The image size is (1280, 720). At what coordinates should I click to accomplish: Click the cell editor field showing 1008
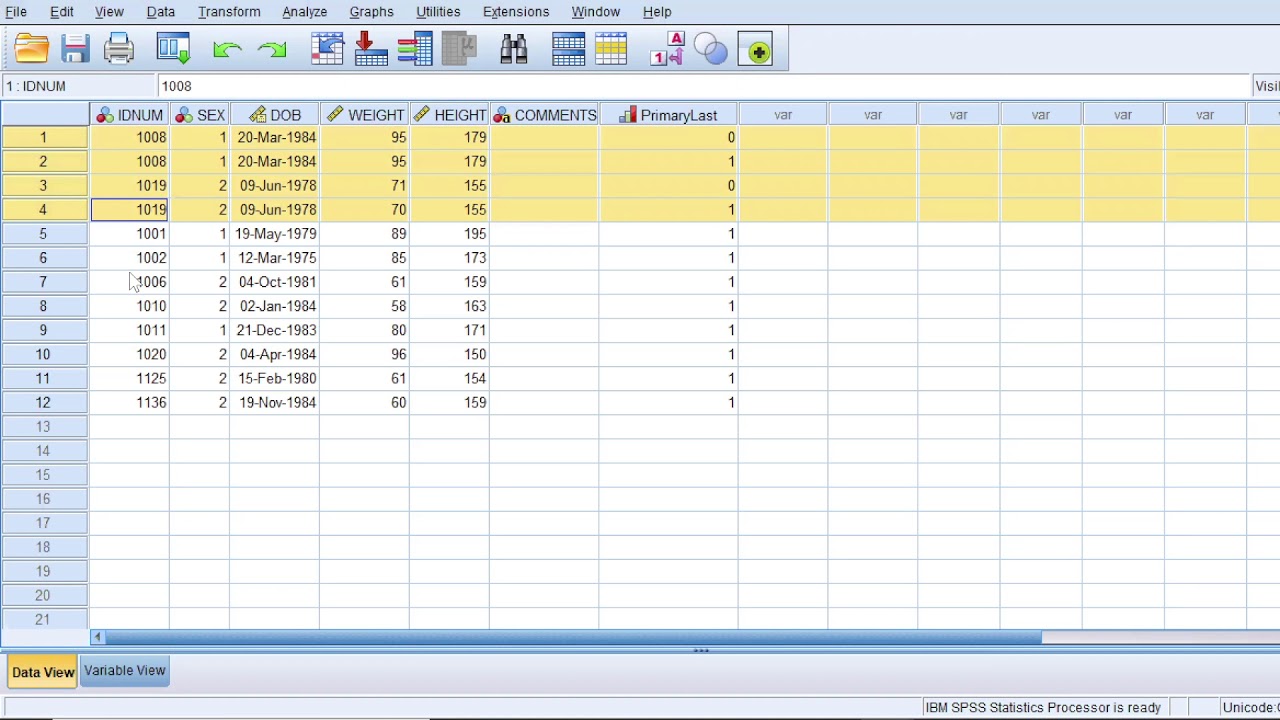[x=704, y=86]
